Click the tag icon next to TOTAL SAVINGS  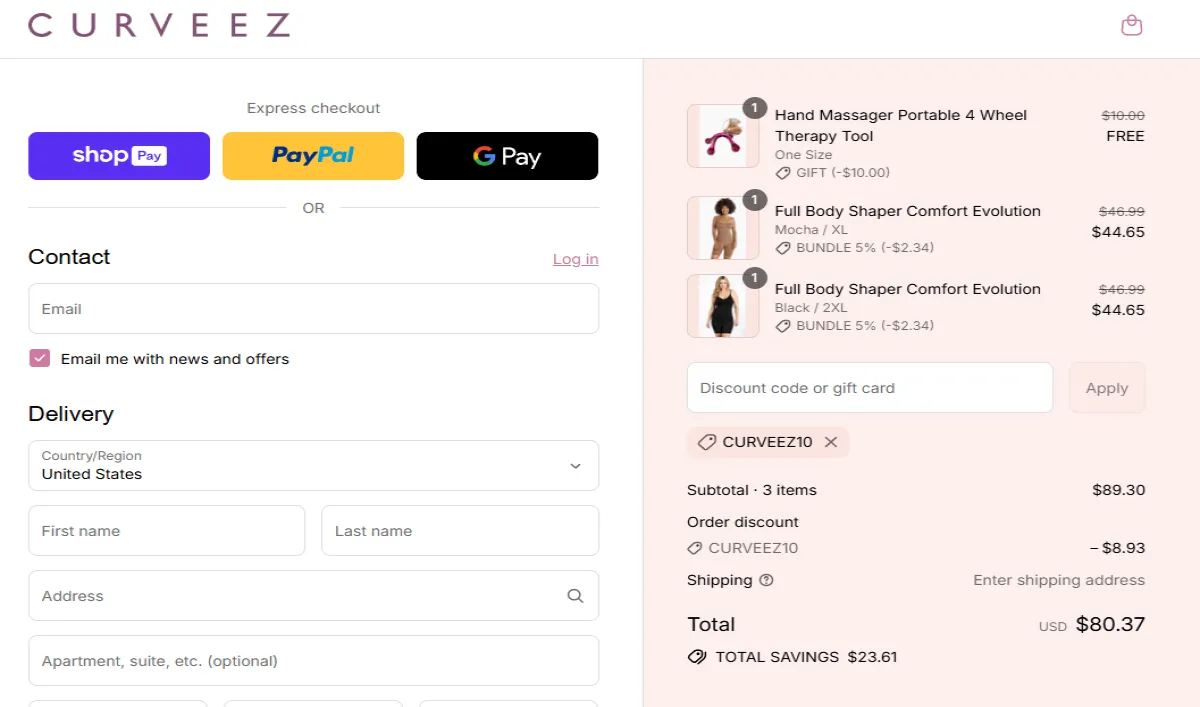point(696,657)
